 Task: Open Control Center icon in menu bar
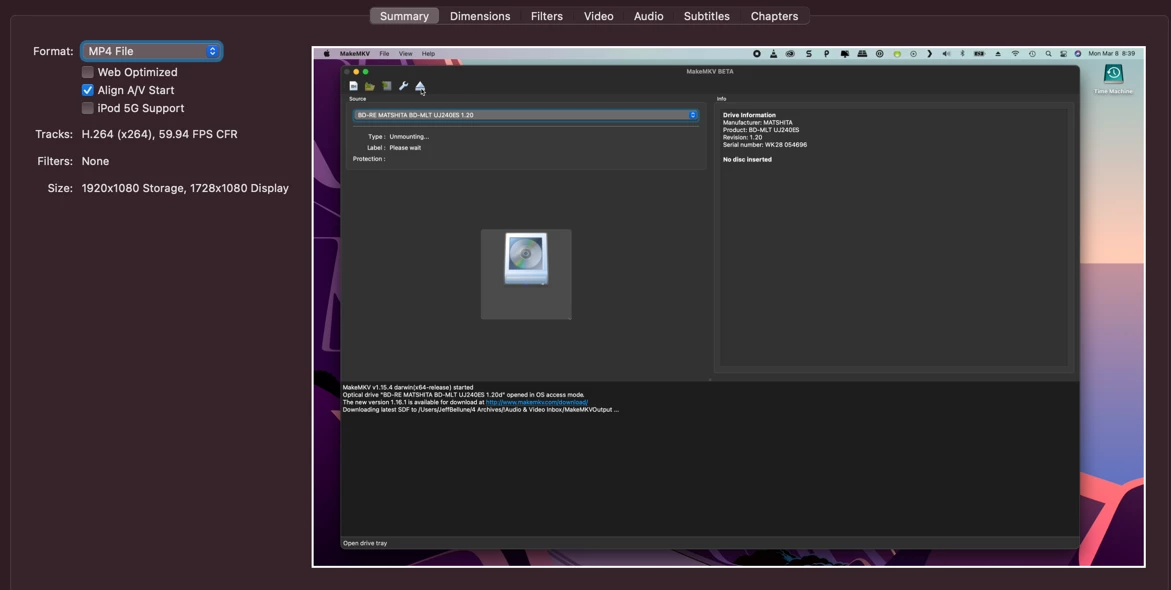pos(1063,54)
